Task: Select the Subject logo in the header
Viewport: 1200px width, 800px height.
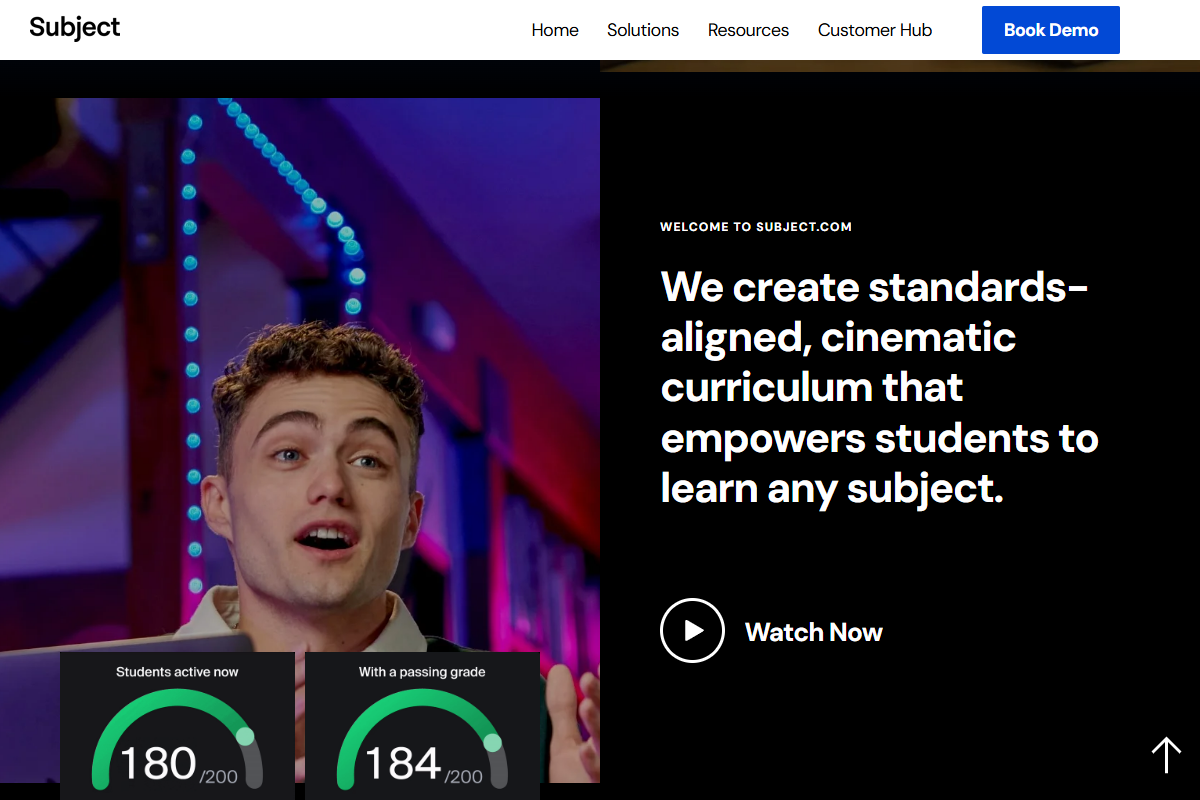Action: (75, 28)
